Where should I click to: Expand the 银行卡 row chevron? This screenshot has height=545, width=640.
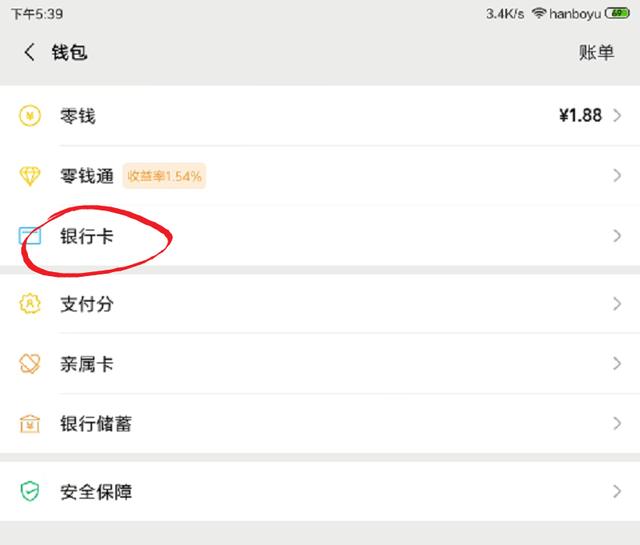(617, 236)
